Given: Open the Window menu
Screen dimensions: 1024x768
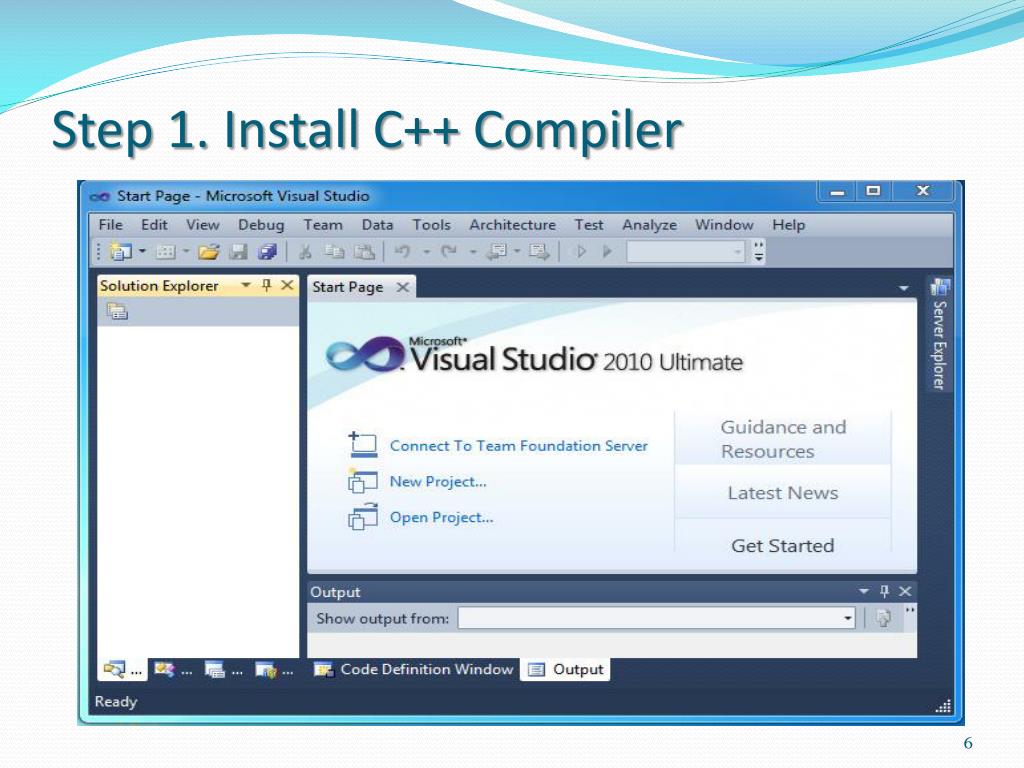Looking at the screenshot, I should tap(724, 225).
